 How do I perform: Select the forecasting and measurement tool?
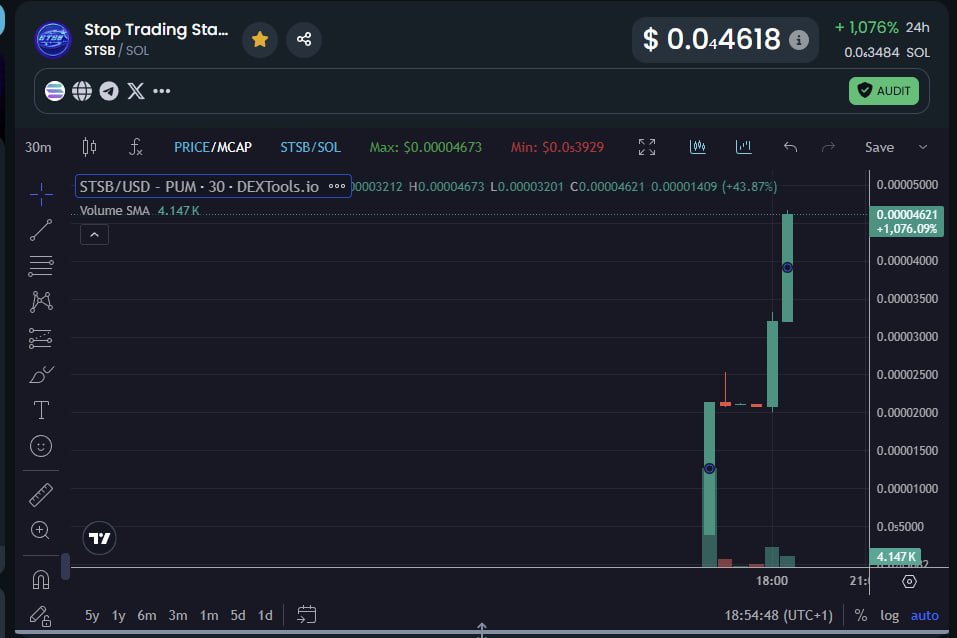point(41,338)
